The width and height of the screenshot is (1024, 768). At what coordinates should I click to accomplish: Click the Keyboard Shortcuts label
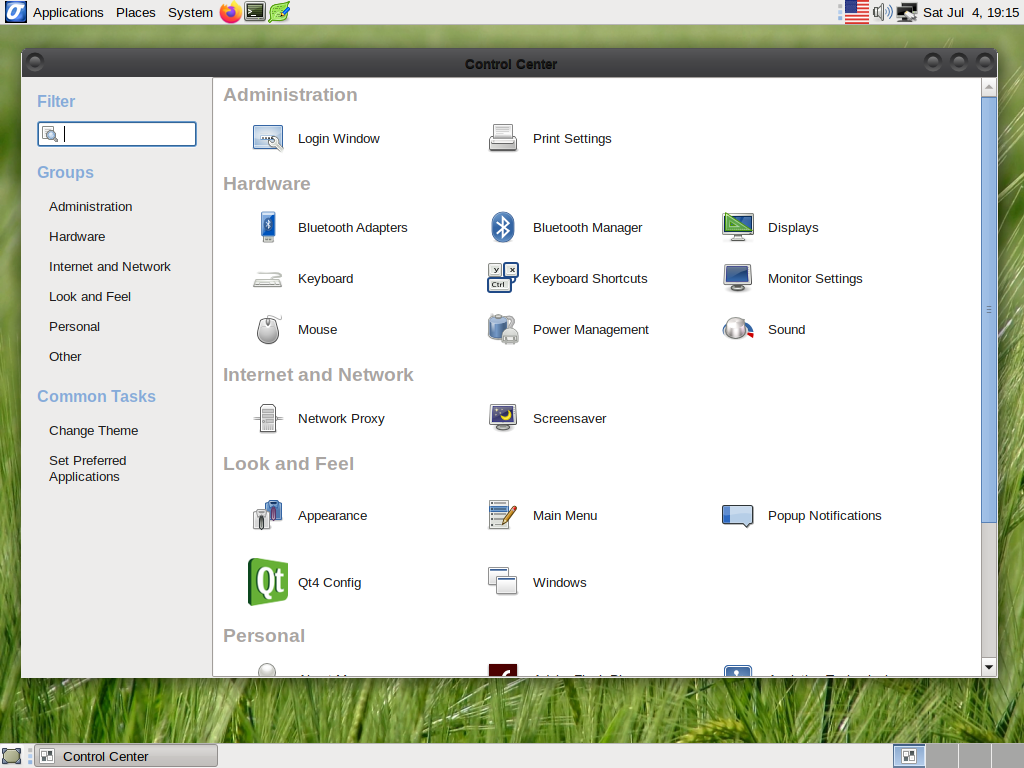(590, 278)
